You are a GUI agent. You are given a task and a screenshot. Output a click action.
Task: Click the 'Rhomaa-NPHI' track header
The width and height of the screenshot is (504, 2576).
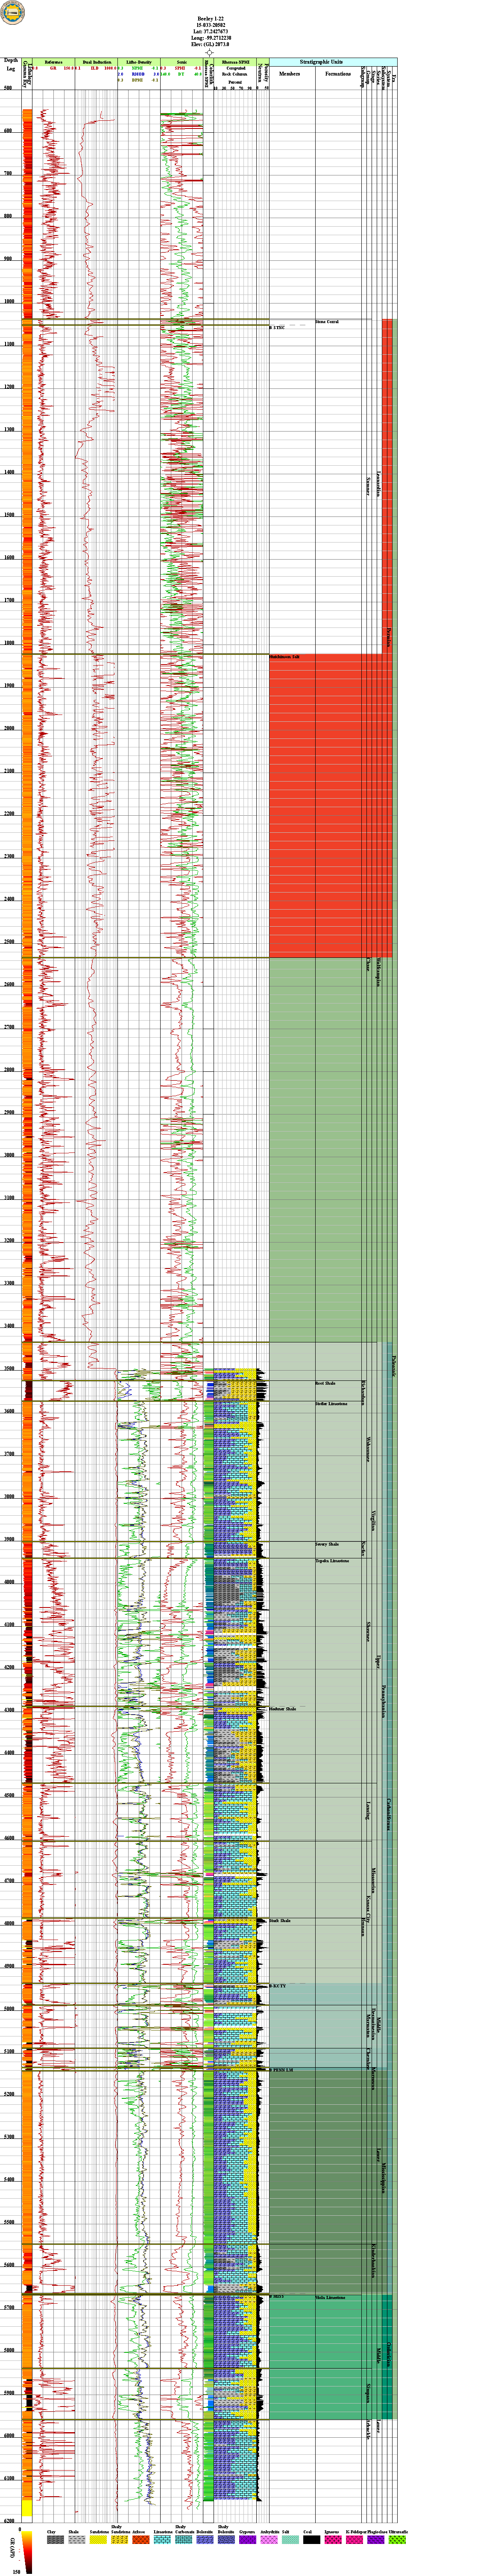pos(235,61)
